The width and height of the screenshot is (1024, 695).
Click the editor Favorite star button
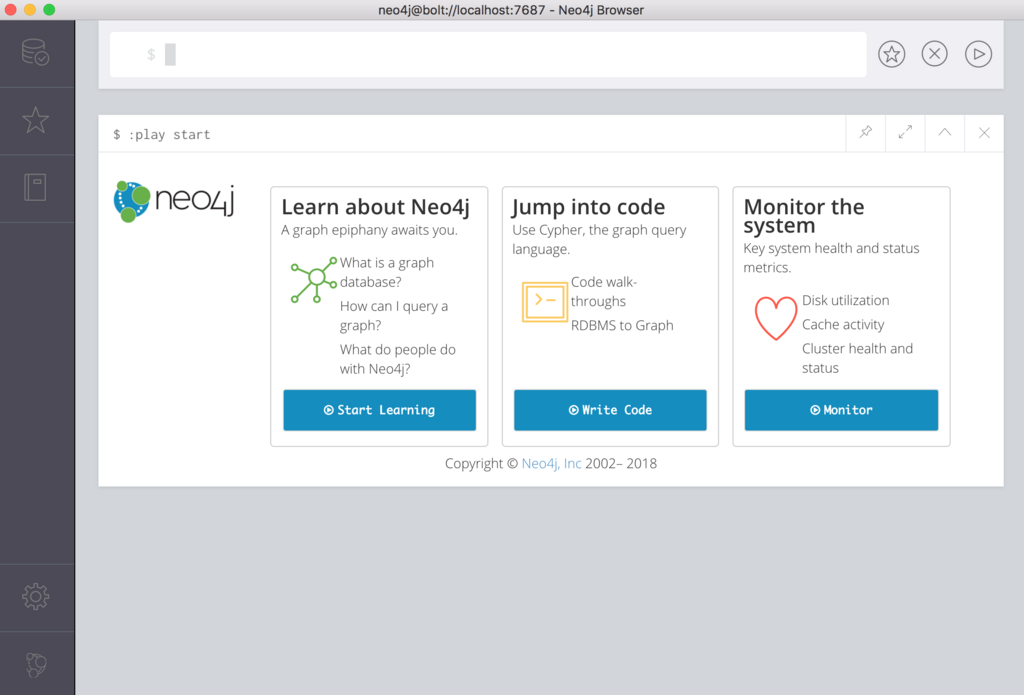coord(891,54)
